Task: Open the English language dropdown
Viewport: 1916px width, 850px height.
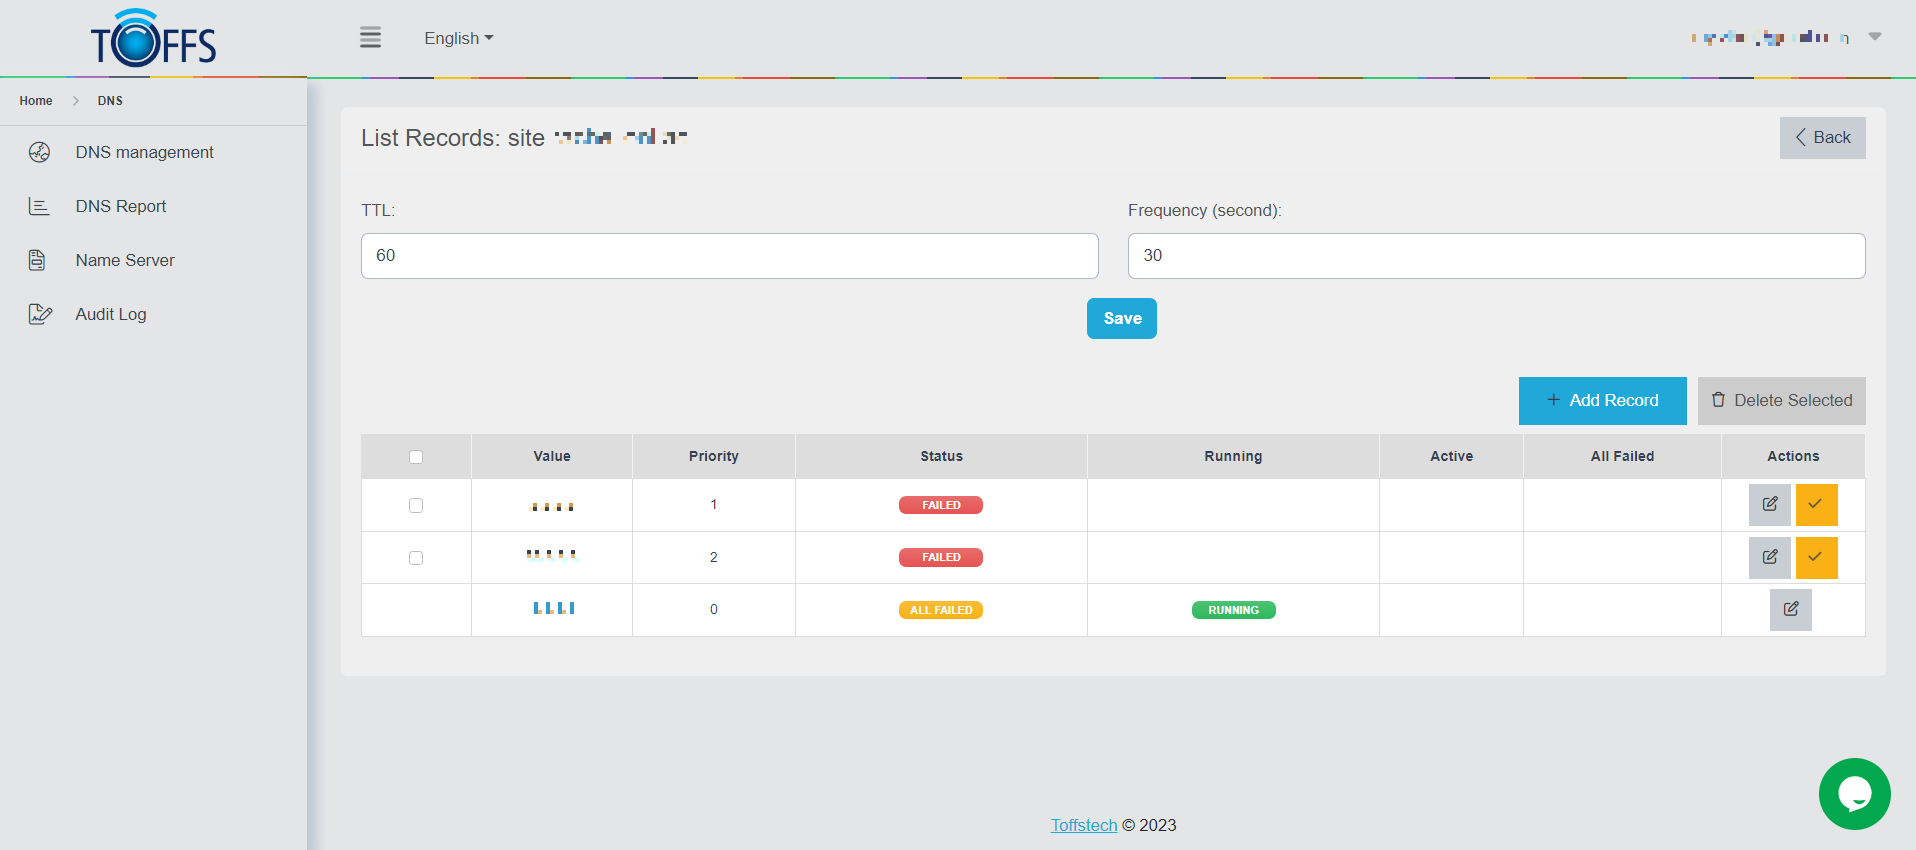Action: tap(458, 38)
